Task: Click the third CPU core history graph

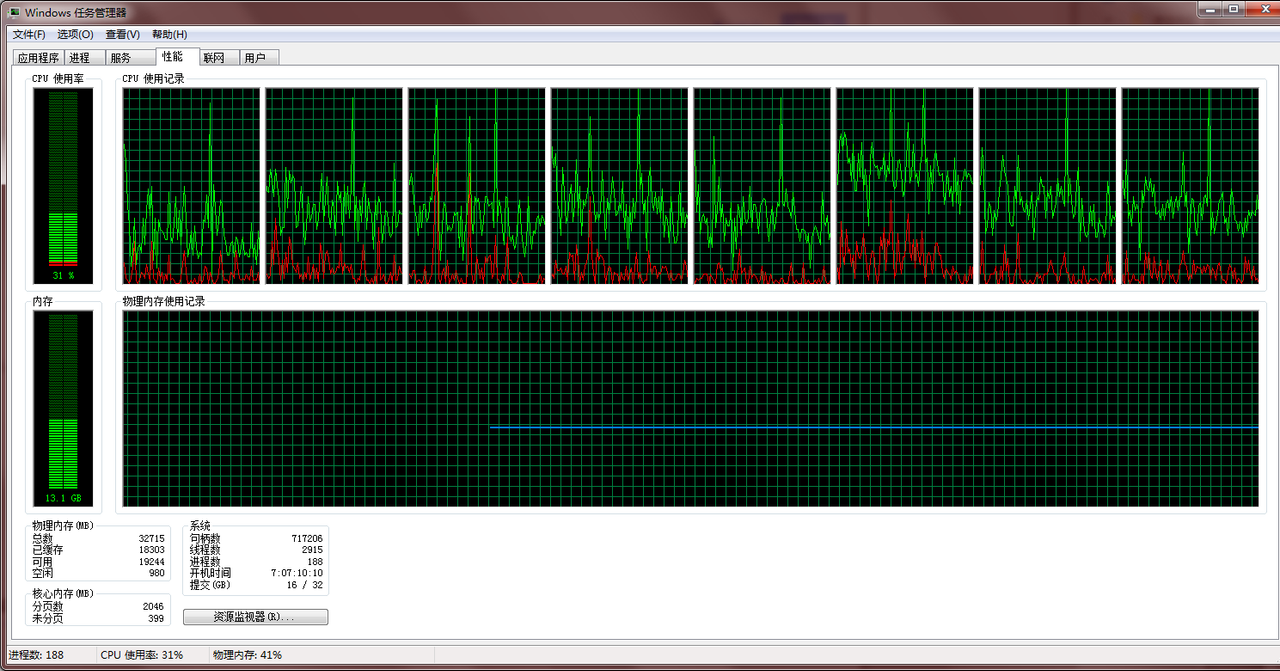Action: [x=477, y=186]
